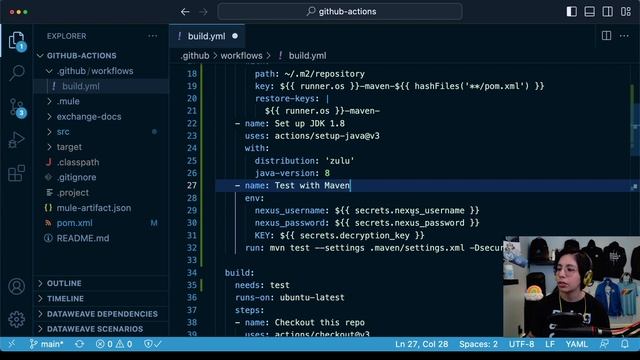The image size is (640, 360).
Task: Open Source Control view with 3 changes
Action: click(17, 107)
